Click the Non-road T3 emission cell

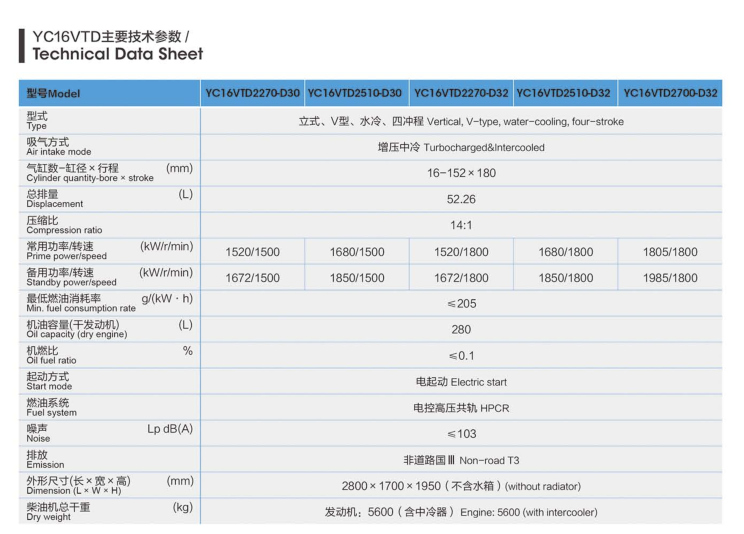[x=461, y=460]
